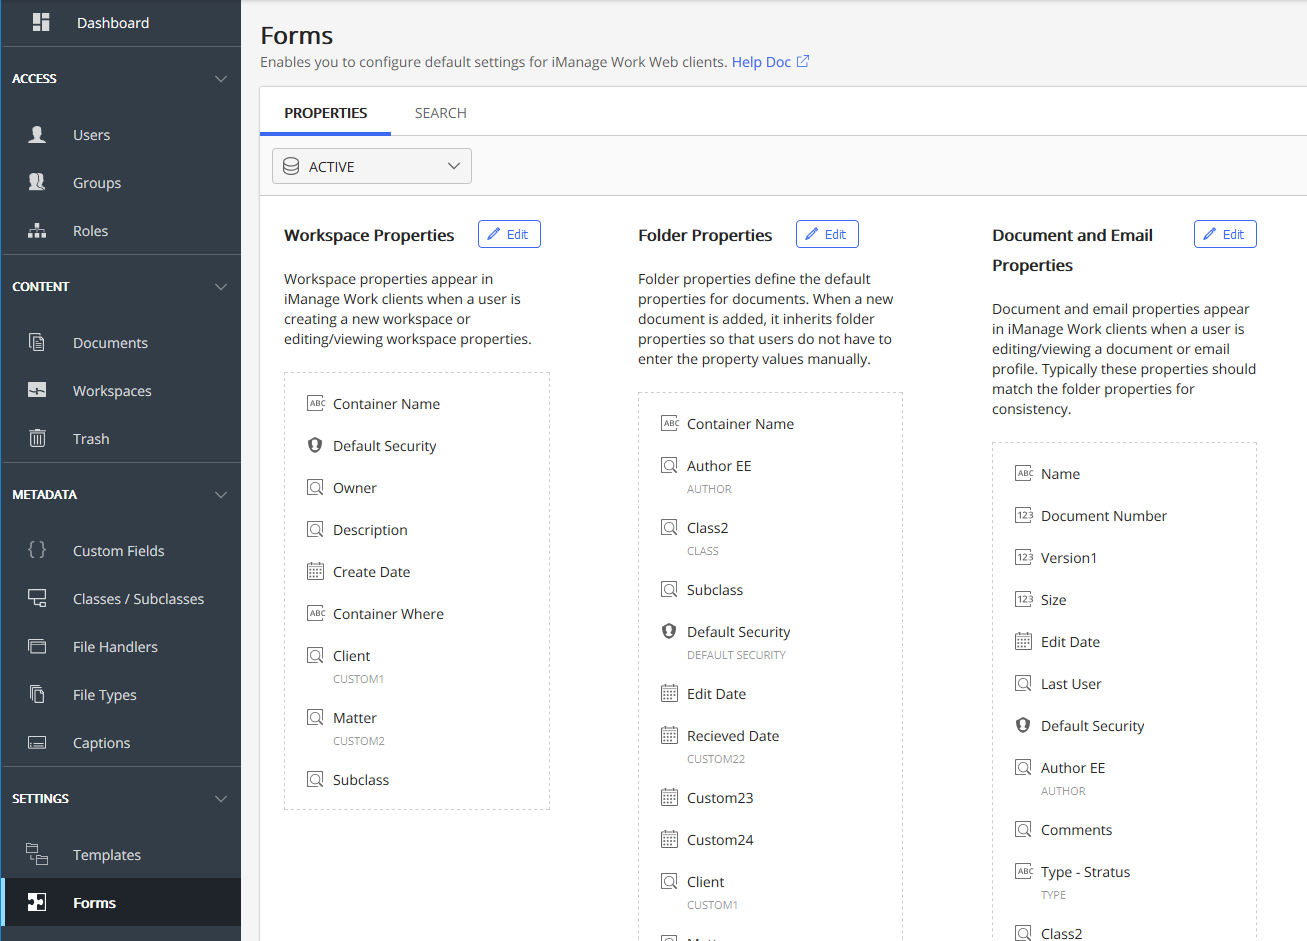This screenshot has height=941, width=1307.
Task: Collapse the METADATA section chevron
Action: [221, 495]
